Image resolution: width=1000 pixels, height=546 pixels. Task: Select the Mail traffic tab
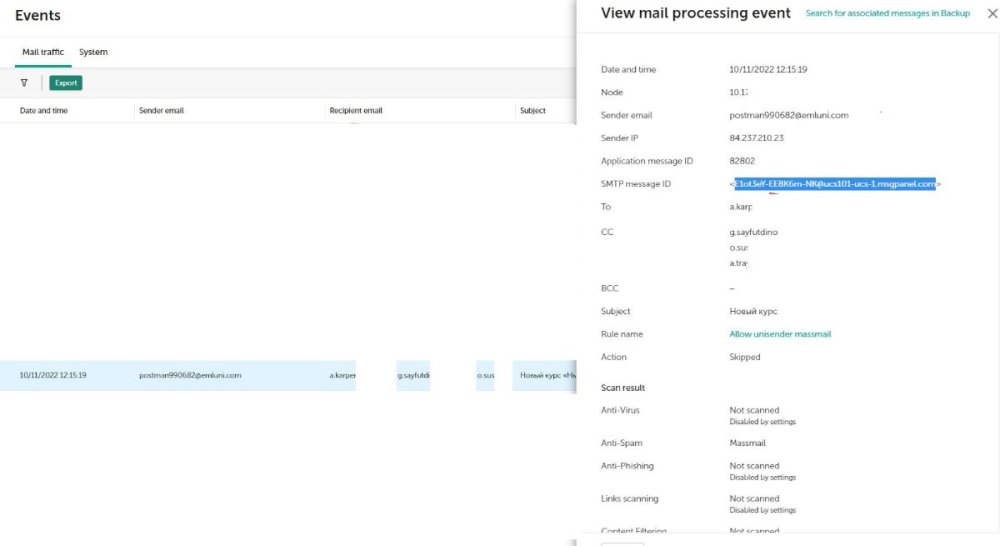click(x=43, y=52)
